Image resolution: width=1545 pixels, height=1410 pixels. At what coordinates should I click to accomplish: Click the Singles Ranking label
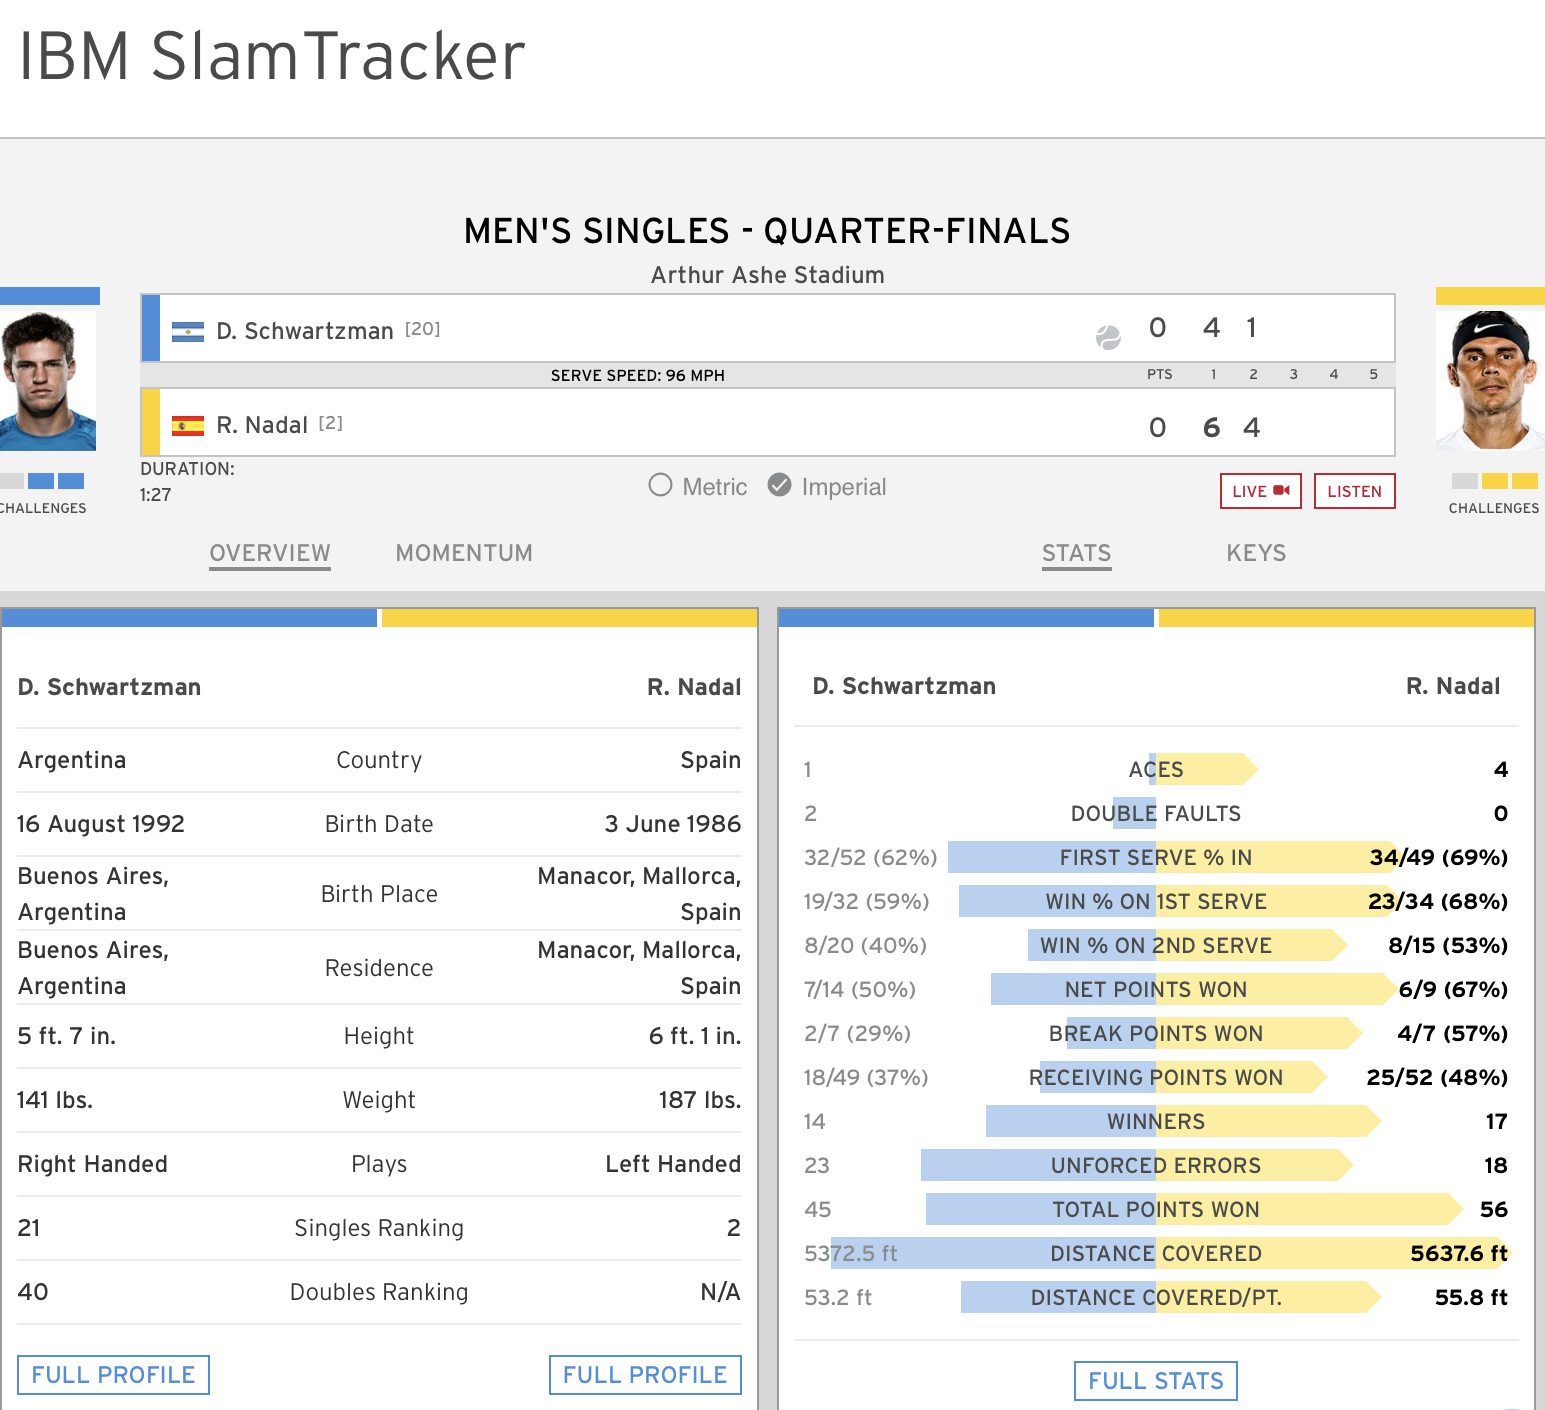point(379,1228)
